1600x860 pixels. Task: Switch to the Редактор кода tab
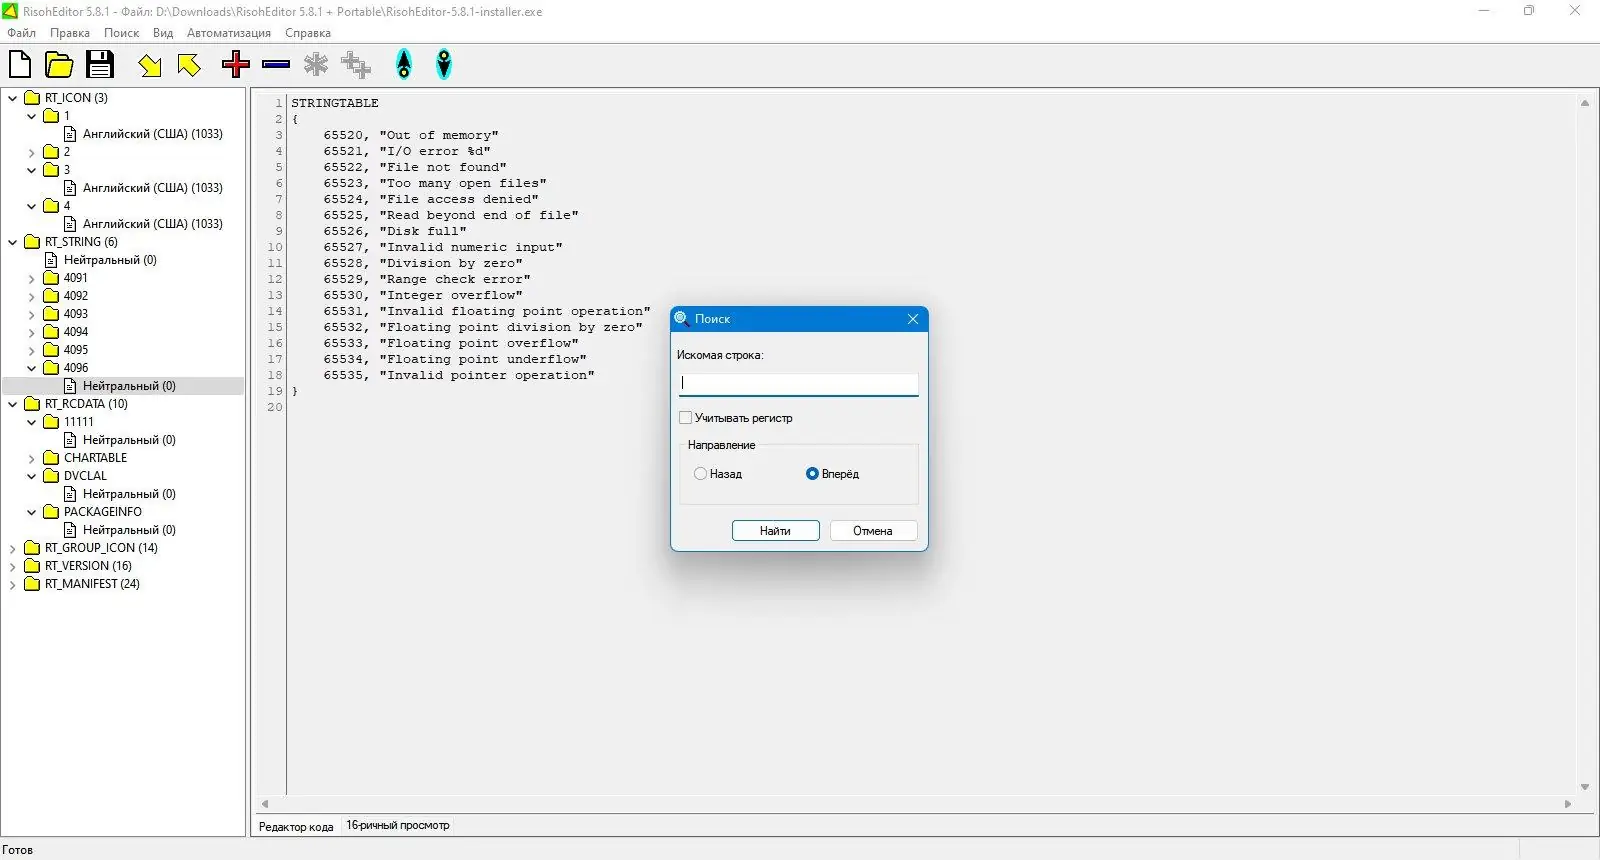(x=296, y=826)
